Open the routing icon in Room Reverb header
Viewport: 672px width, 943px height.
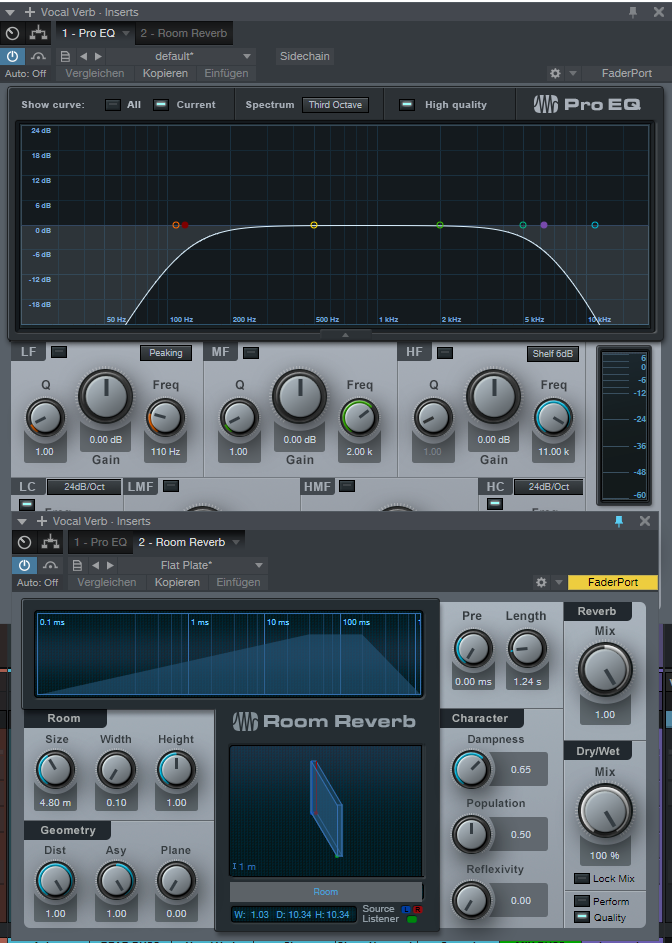50,542
